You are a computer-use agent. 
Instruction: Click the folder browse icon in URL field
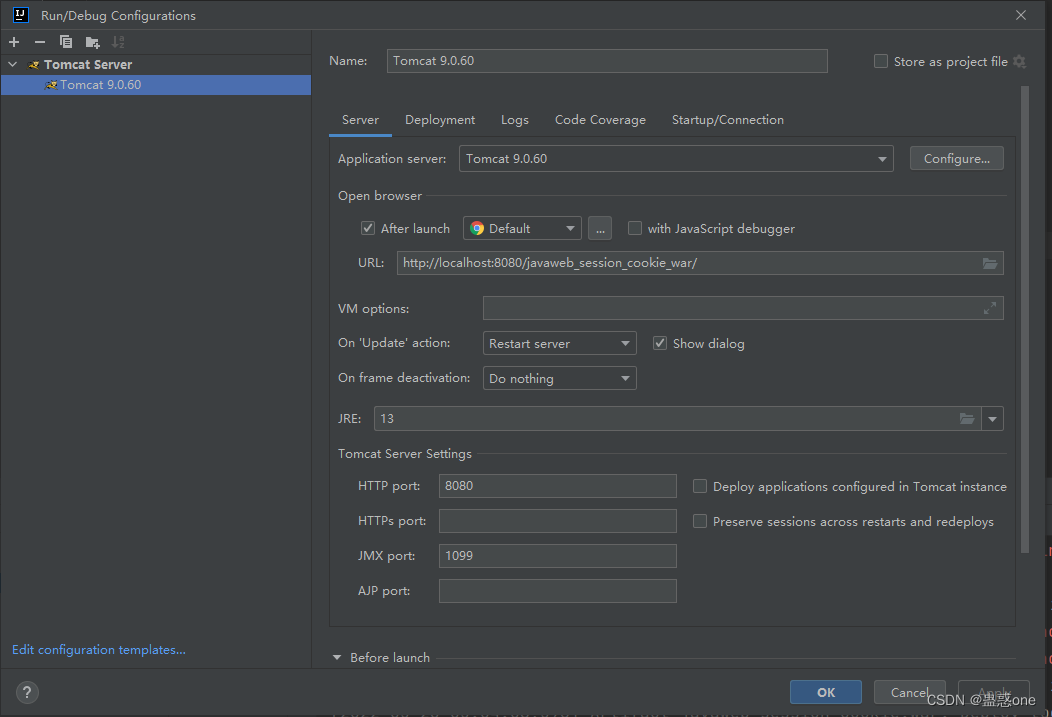(x=989, y=263)
